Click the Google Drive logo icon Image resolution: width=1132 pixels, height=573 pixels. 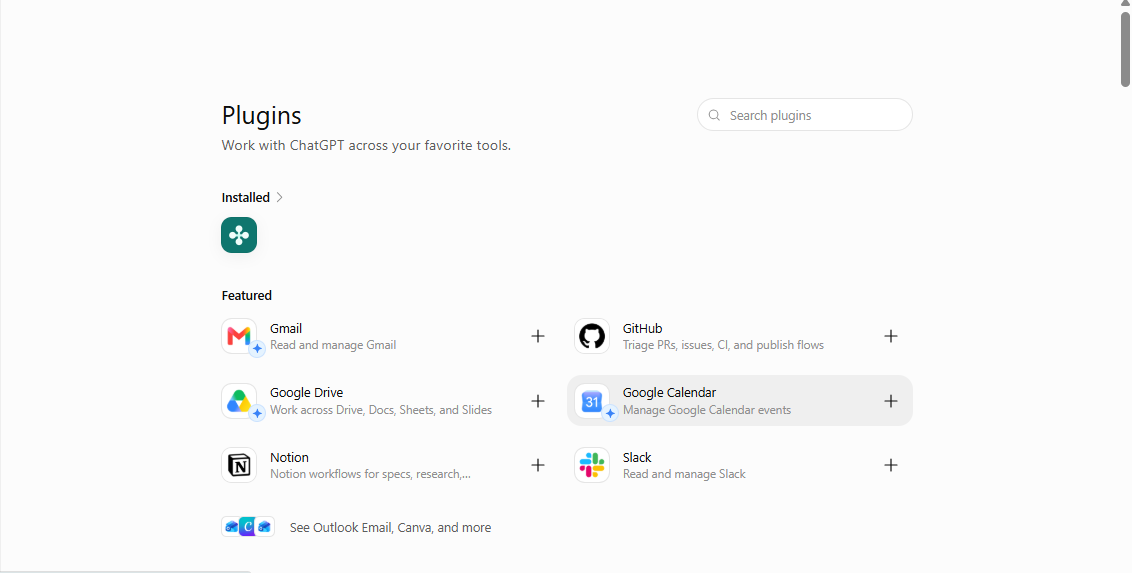tap(239, 401)
